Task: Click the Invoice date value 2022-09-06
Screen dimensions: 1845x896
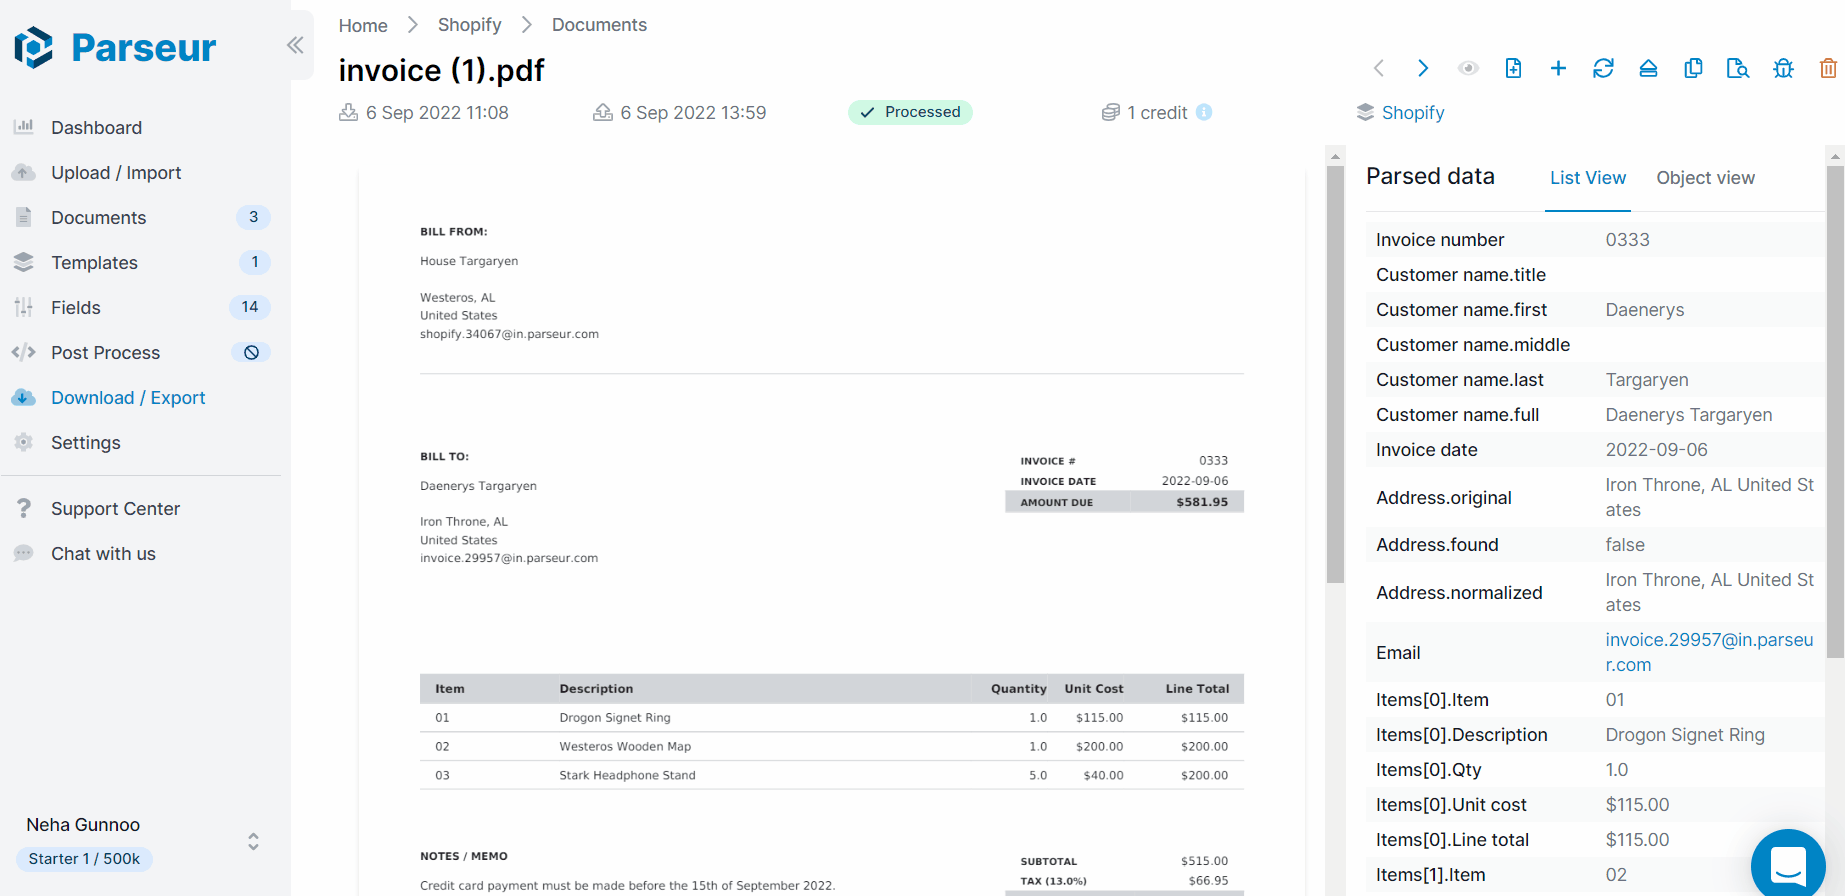Action: point(1657,450)
